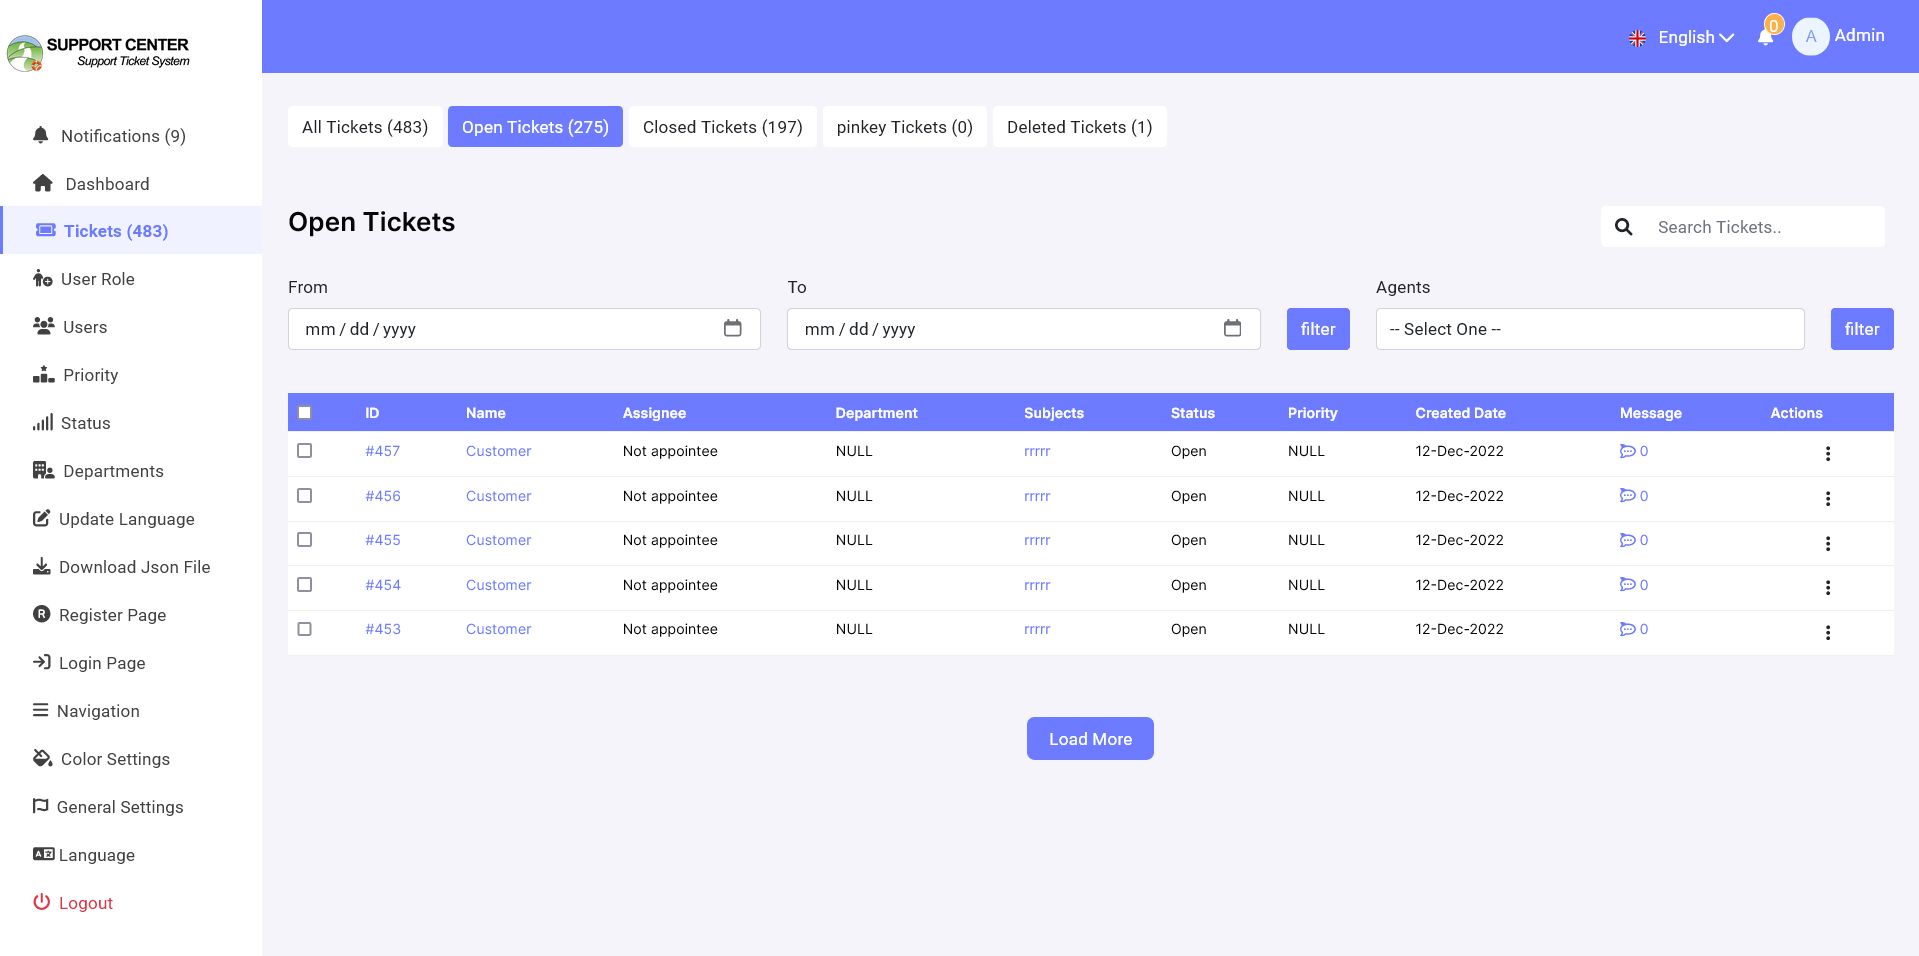Focus the From date input field
Screen dimensions: 1919x956
pos(524,329)
